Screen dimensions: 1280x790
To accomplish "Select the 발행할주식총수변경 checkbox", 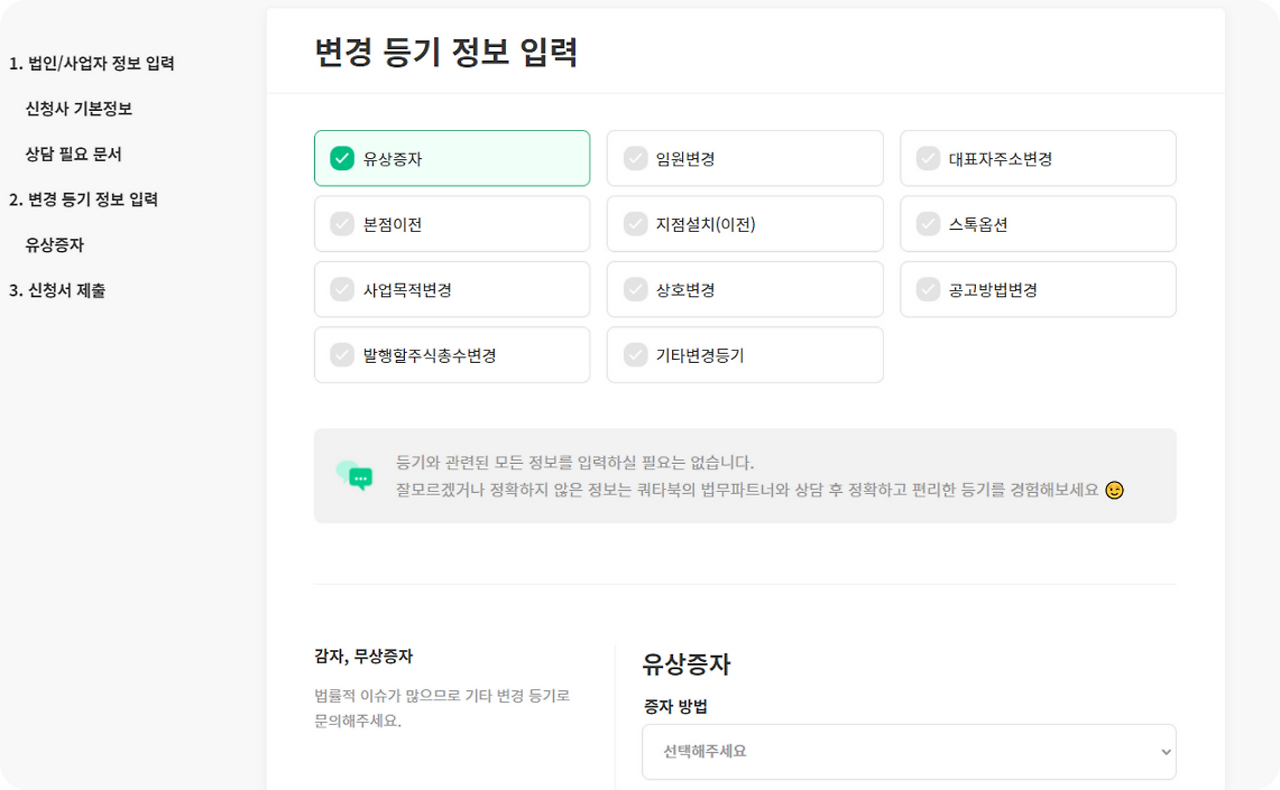I will tap(451, 354).
